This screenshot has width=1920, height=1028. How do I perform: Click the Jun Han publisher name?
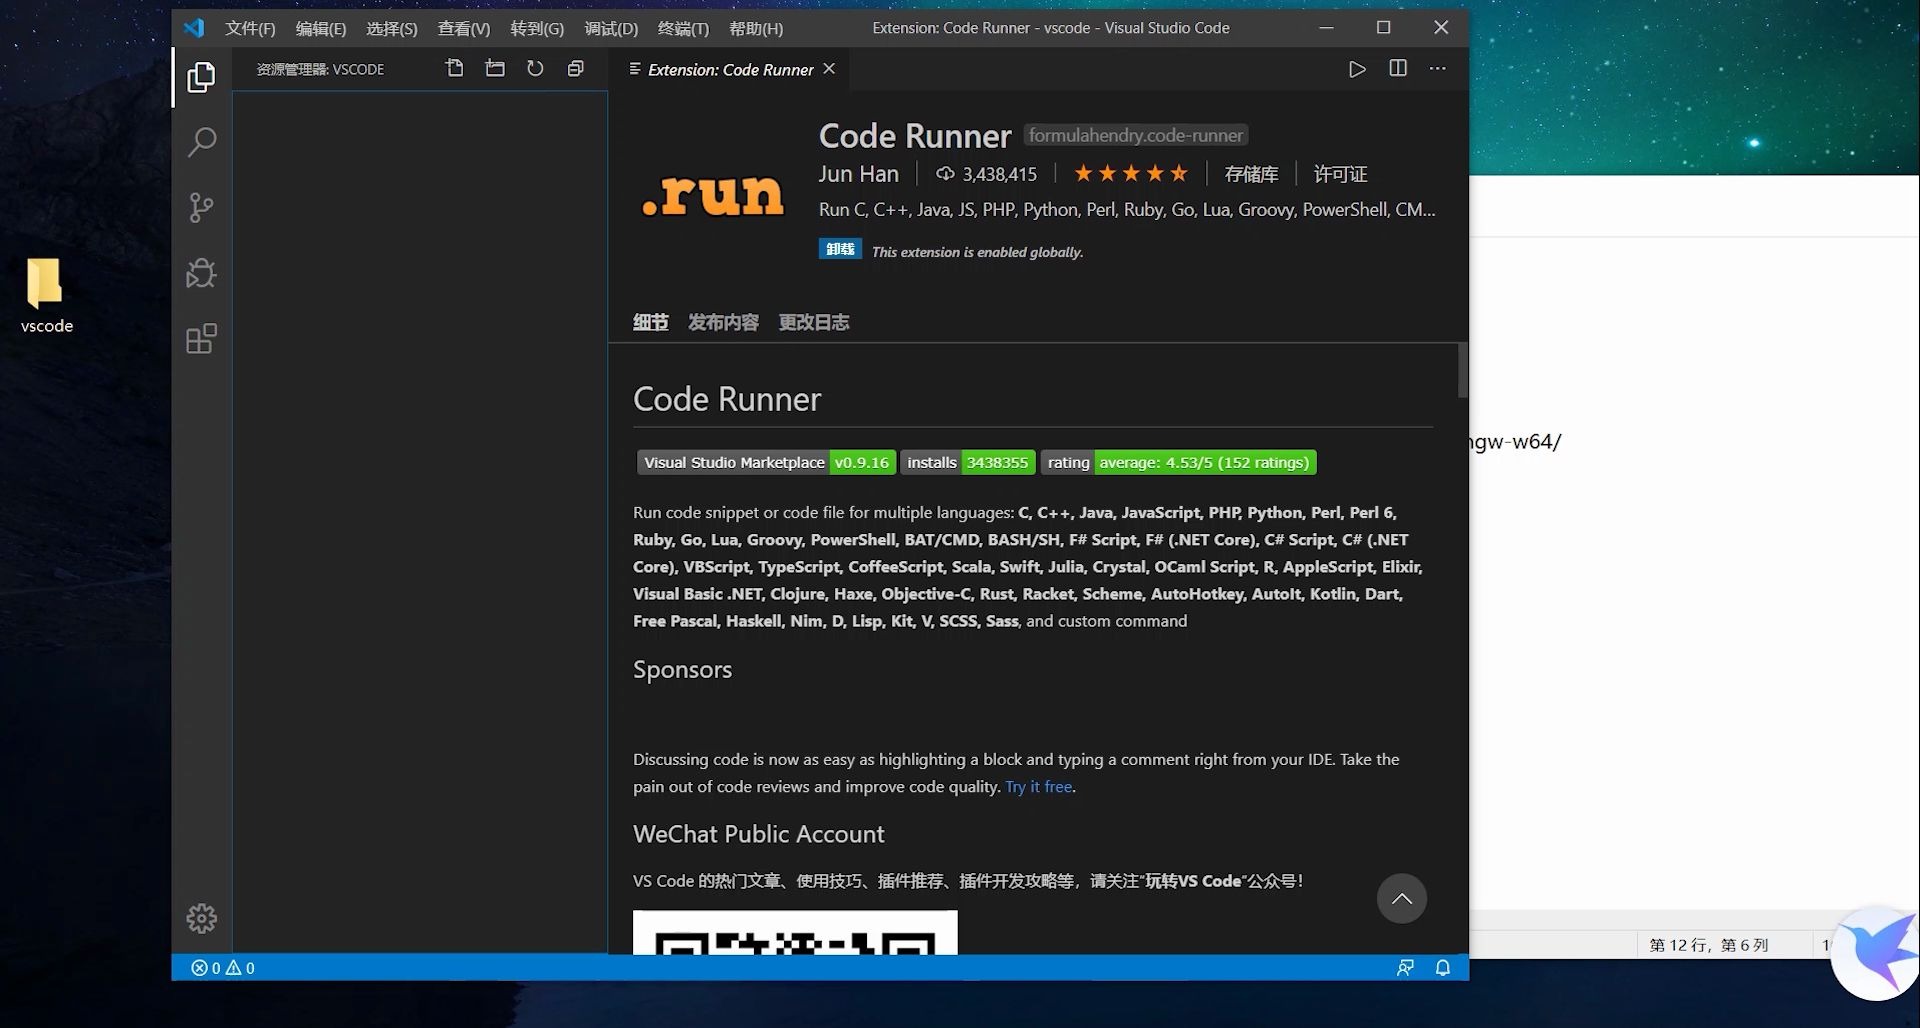[x=858, y=174]
